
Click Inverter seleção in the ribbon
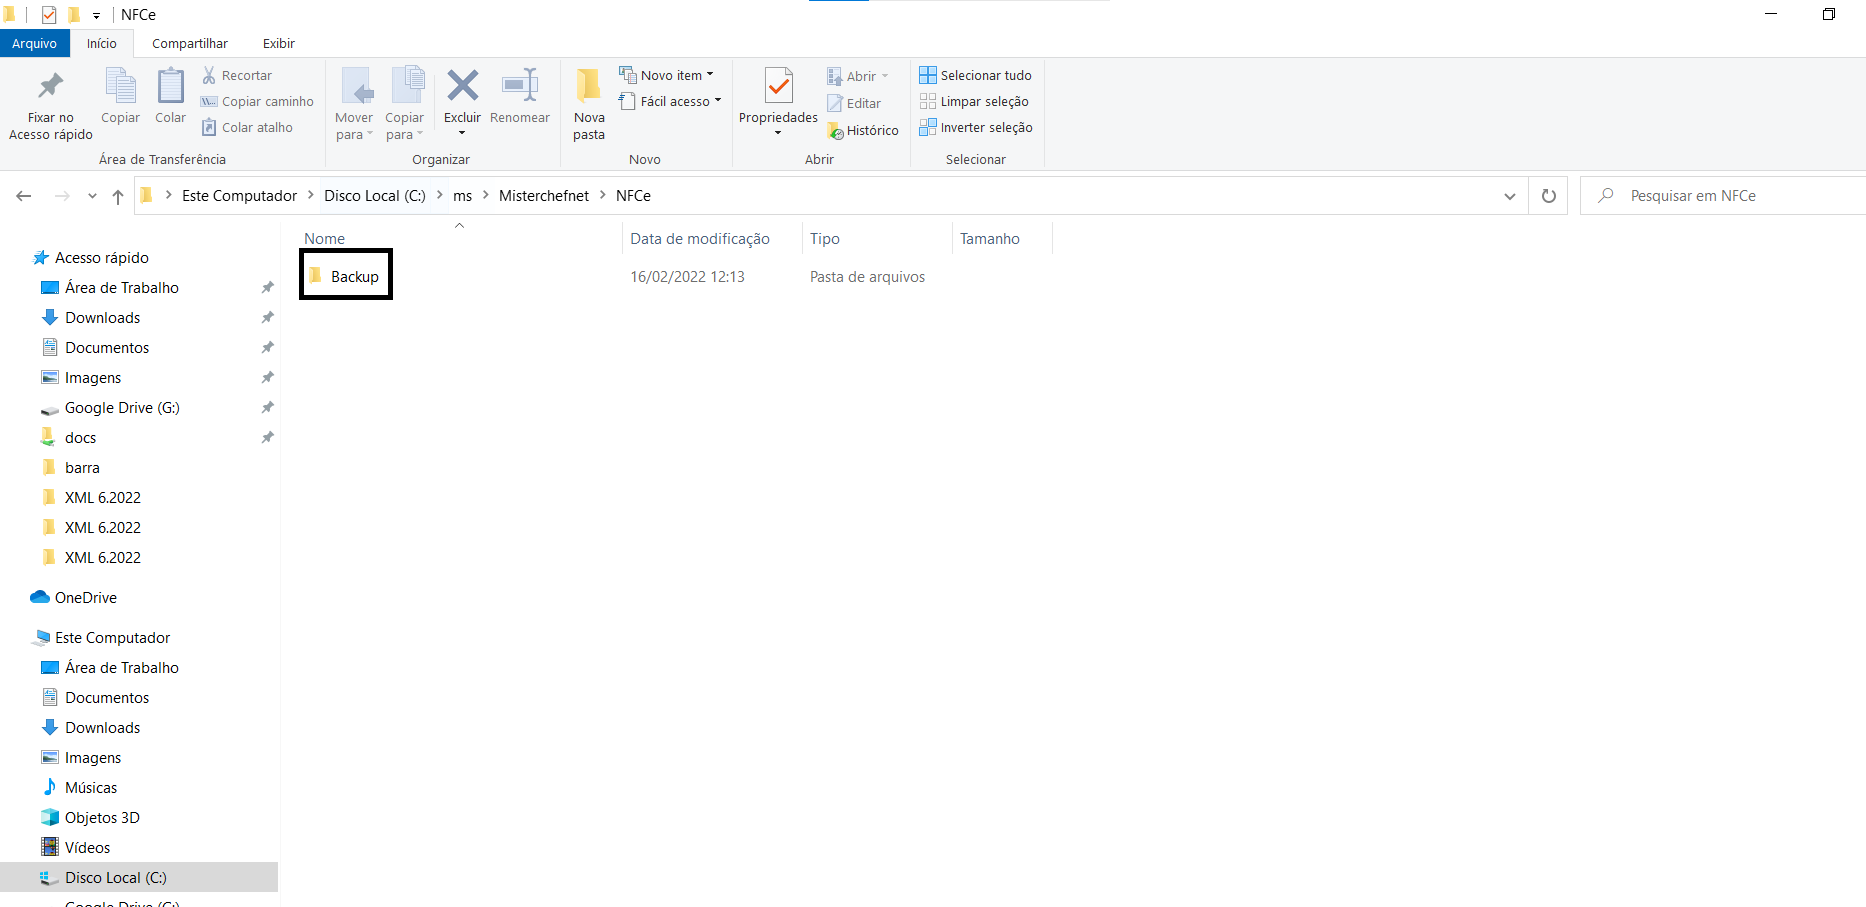pyautogui.click(x=976, y=127)
